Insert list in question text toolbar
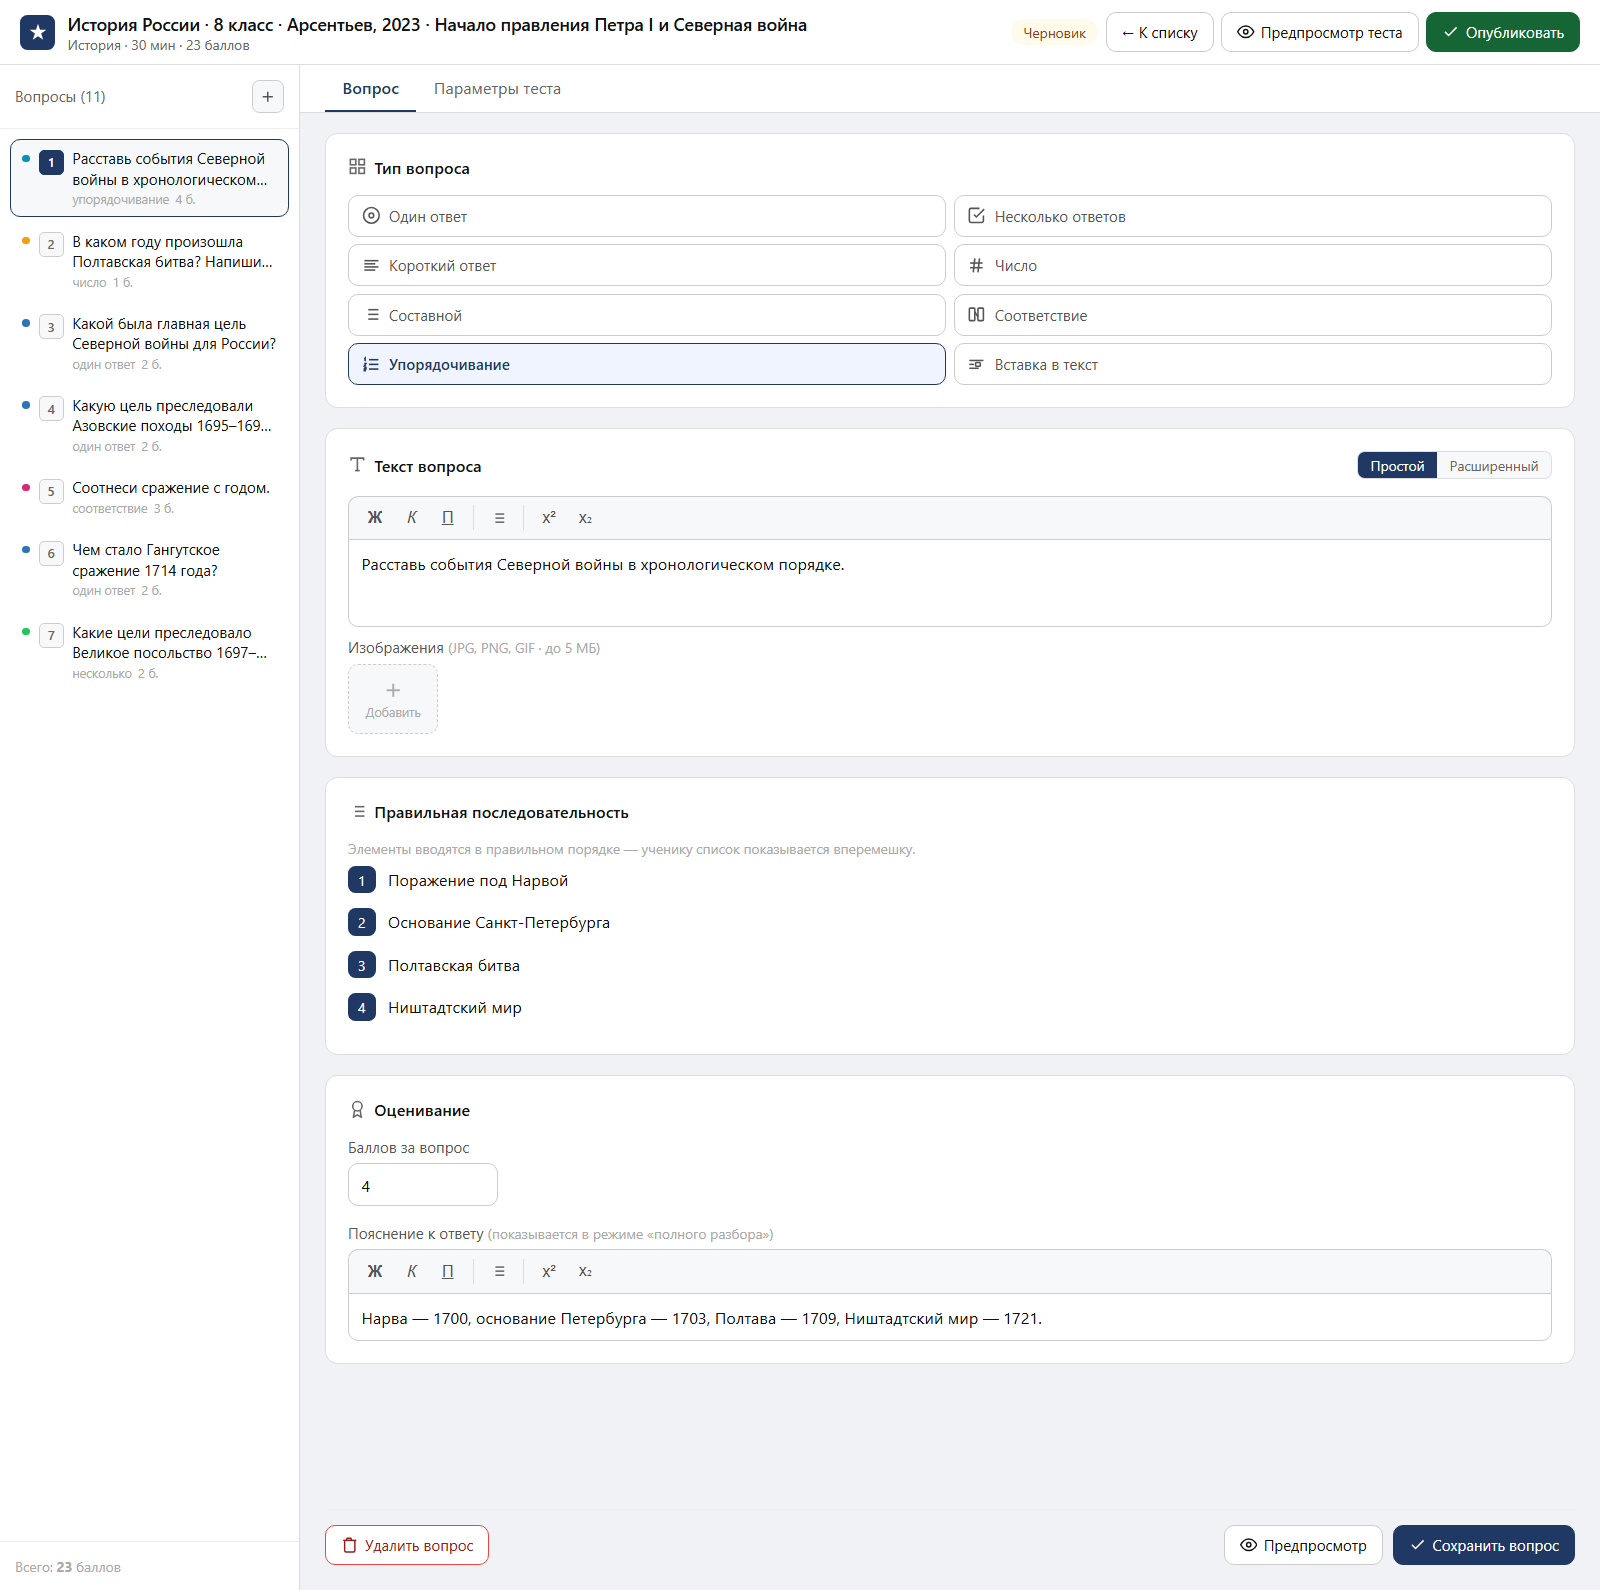The height and width of the screenshot is (1590, 1600). (499, 518)
